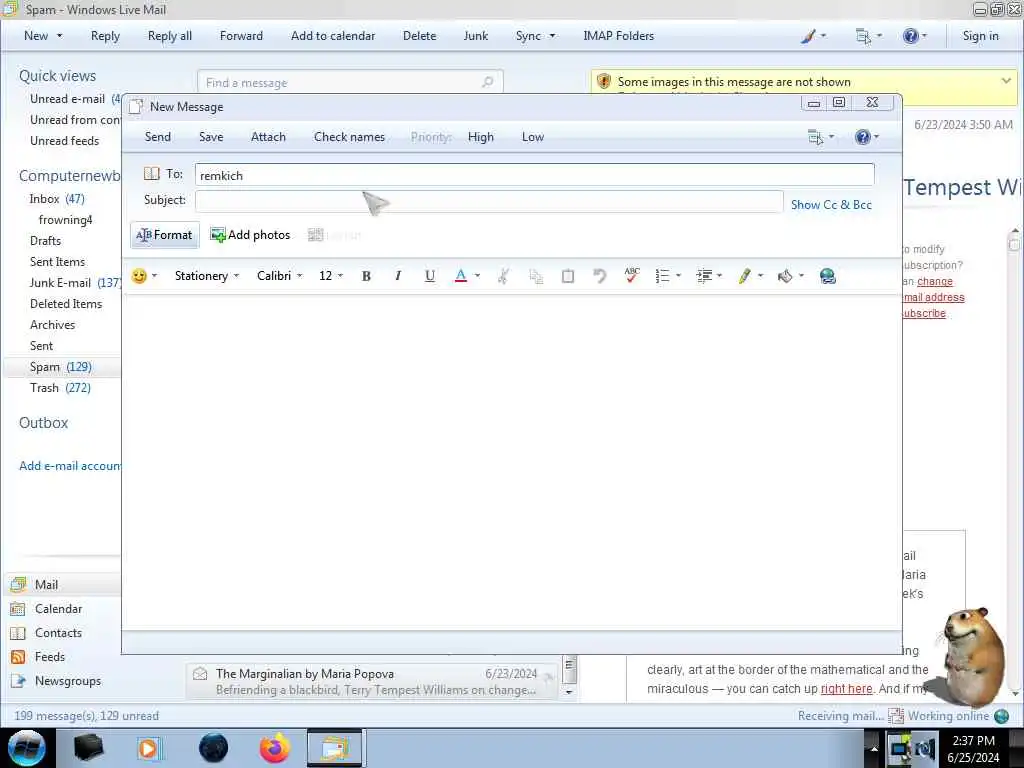This screenshot has width=1024, height=768.
Task: Click Show Cc & Bcc link
Action: [831, 204]
